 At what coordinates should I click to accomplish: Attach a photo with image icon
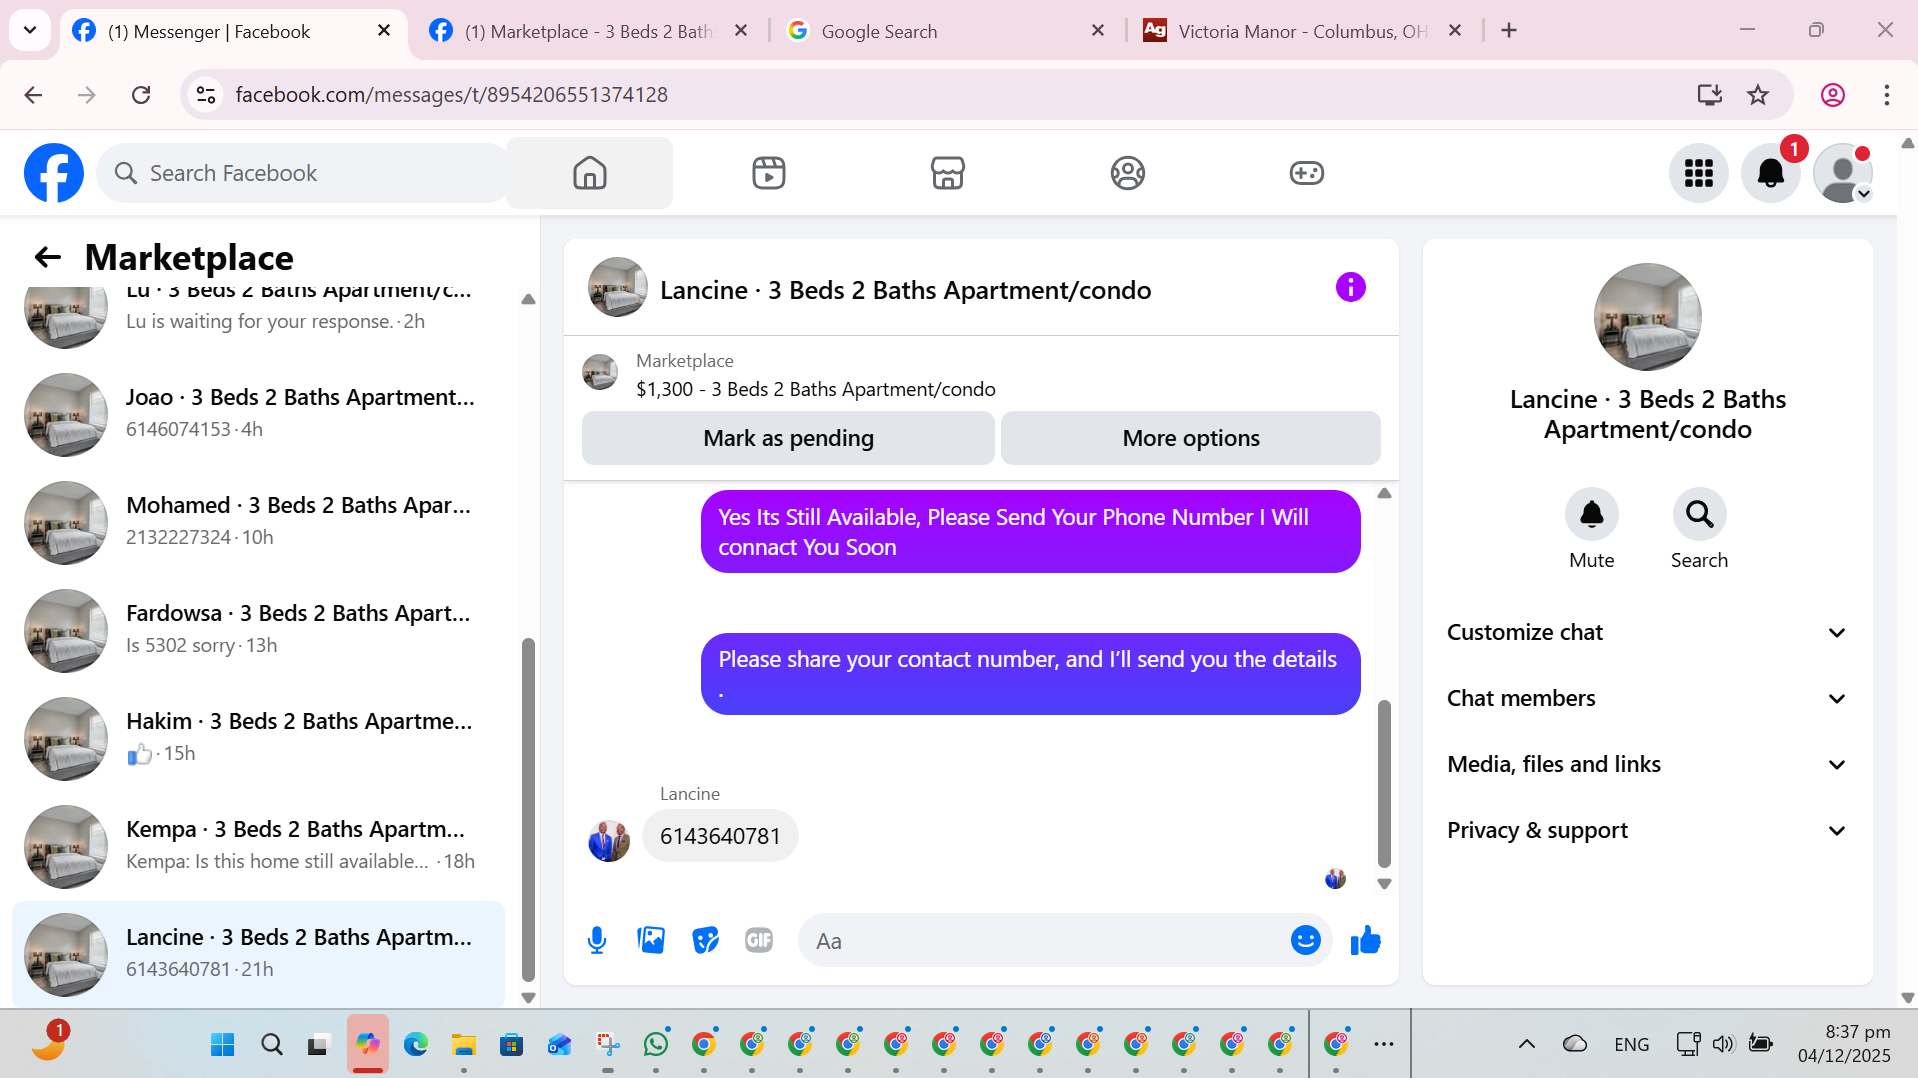(651, 940)
